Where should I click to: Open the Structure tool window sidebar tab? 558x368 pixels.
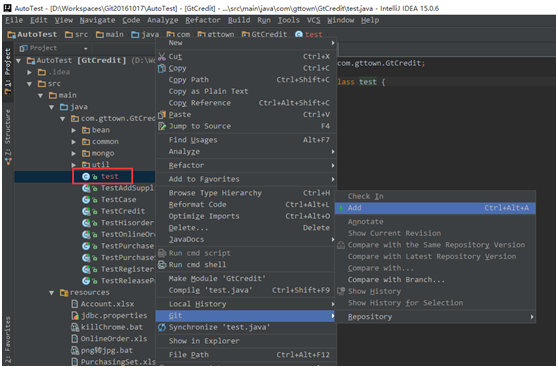click(x=7, y=137)
